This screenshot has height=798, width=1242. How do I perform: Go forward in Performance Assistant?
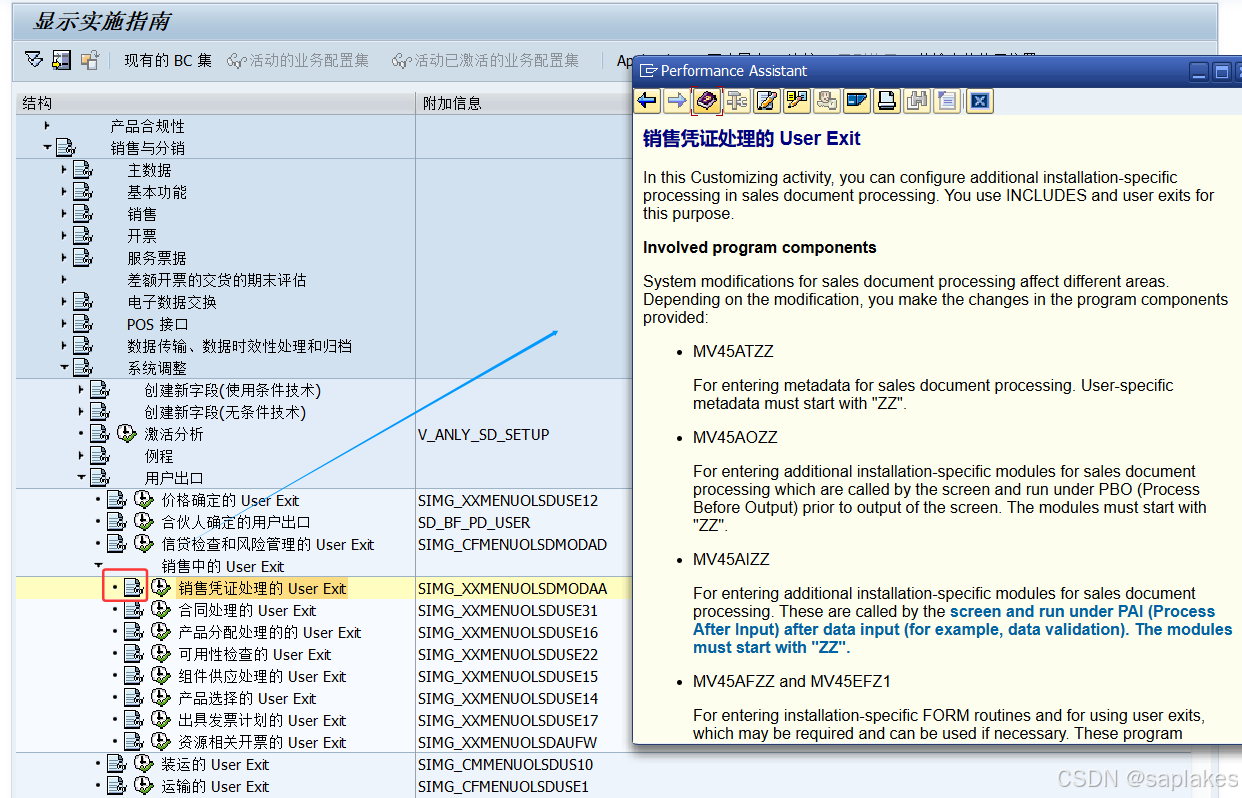click(x=677, y=100)
